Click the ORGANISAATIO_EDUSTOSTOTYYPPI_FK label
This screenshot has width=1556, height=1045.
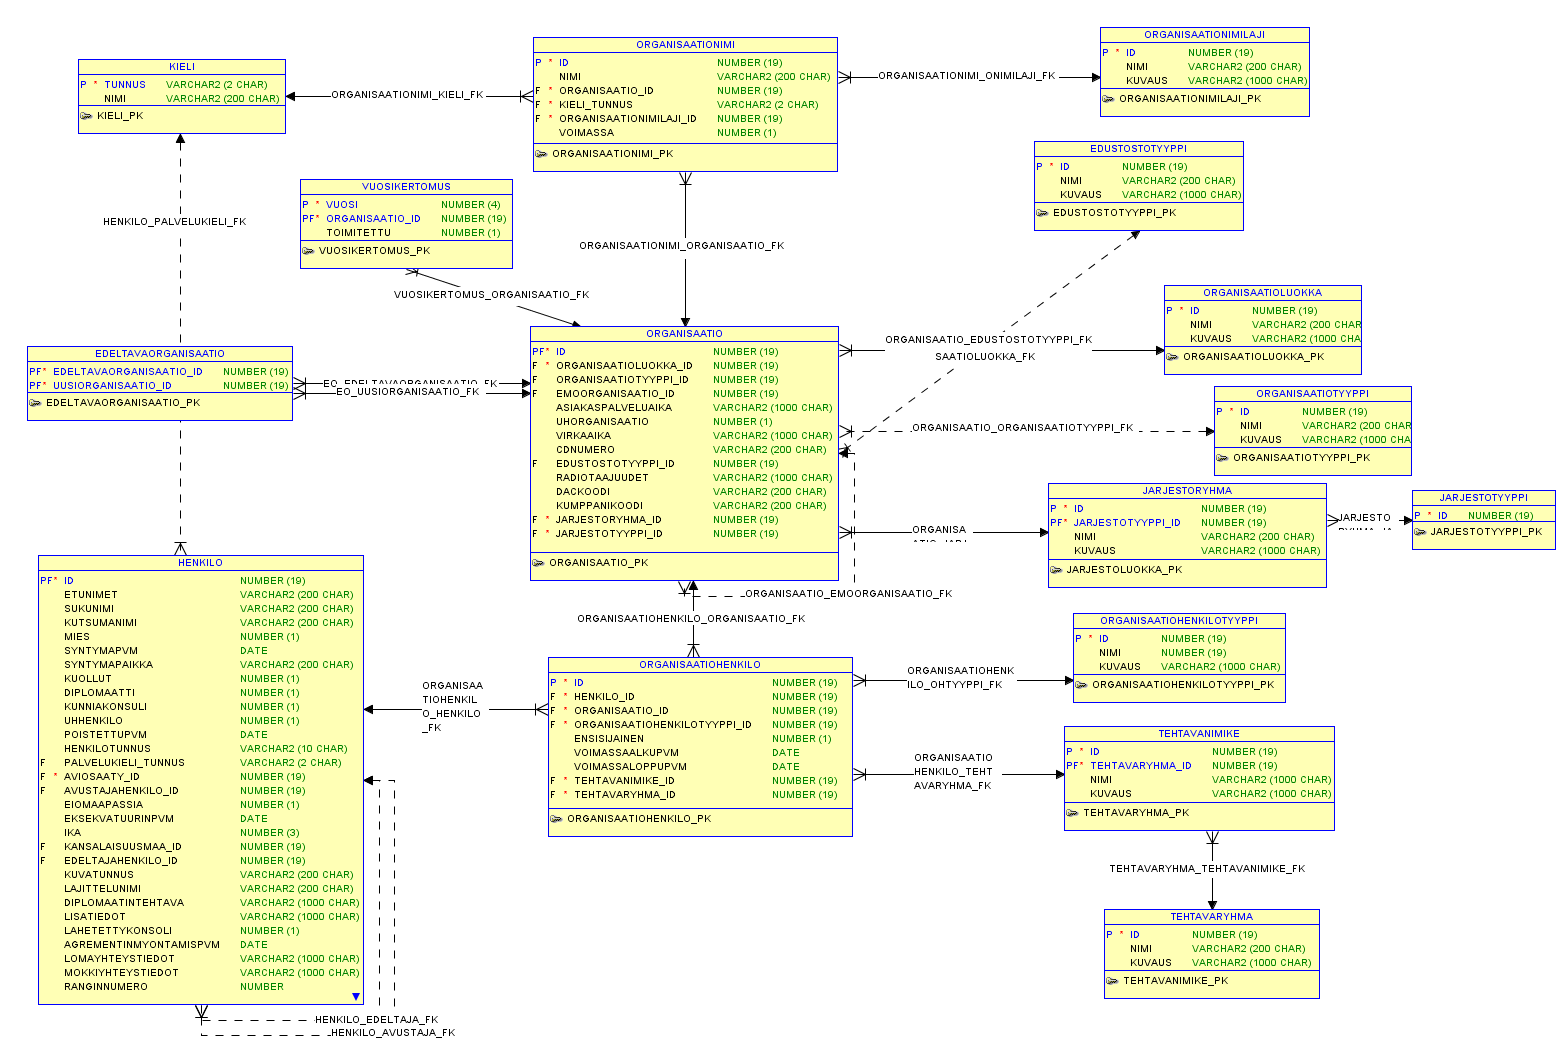point(988,340)
